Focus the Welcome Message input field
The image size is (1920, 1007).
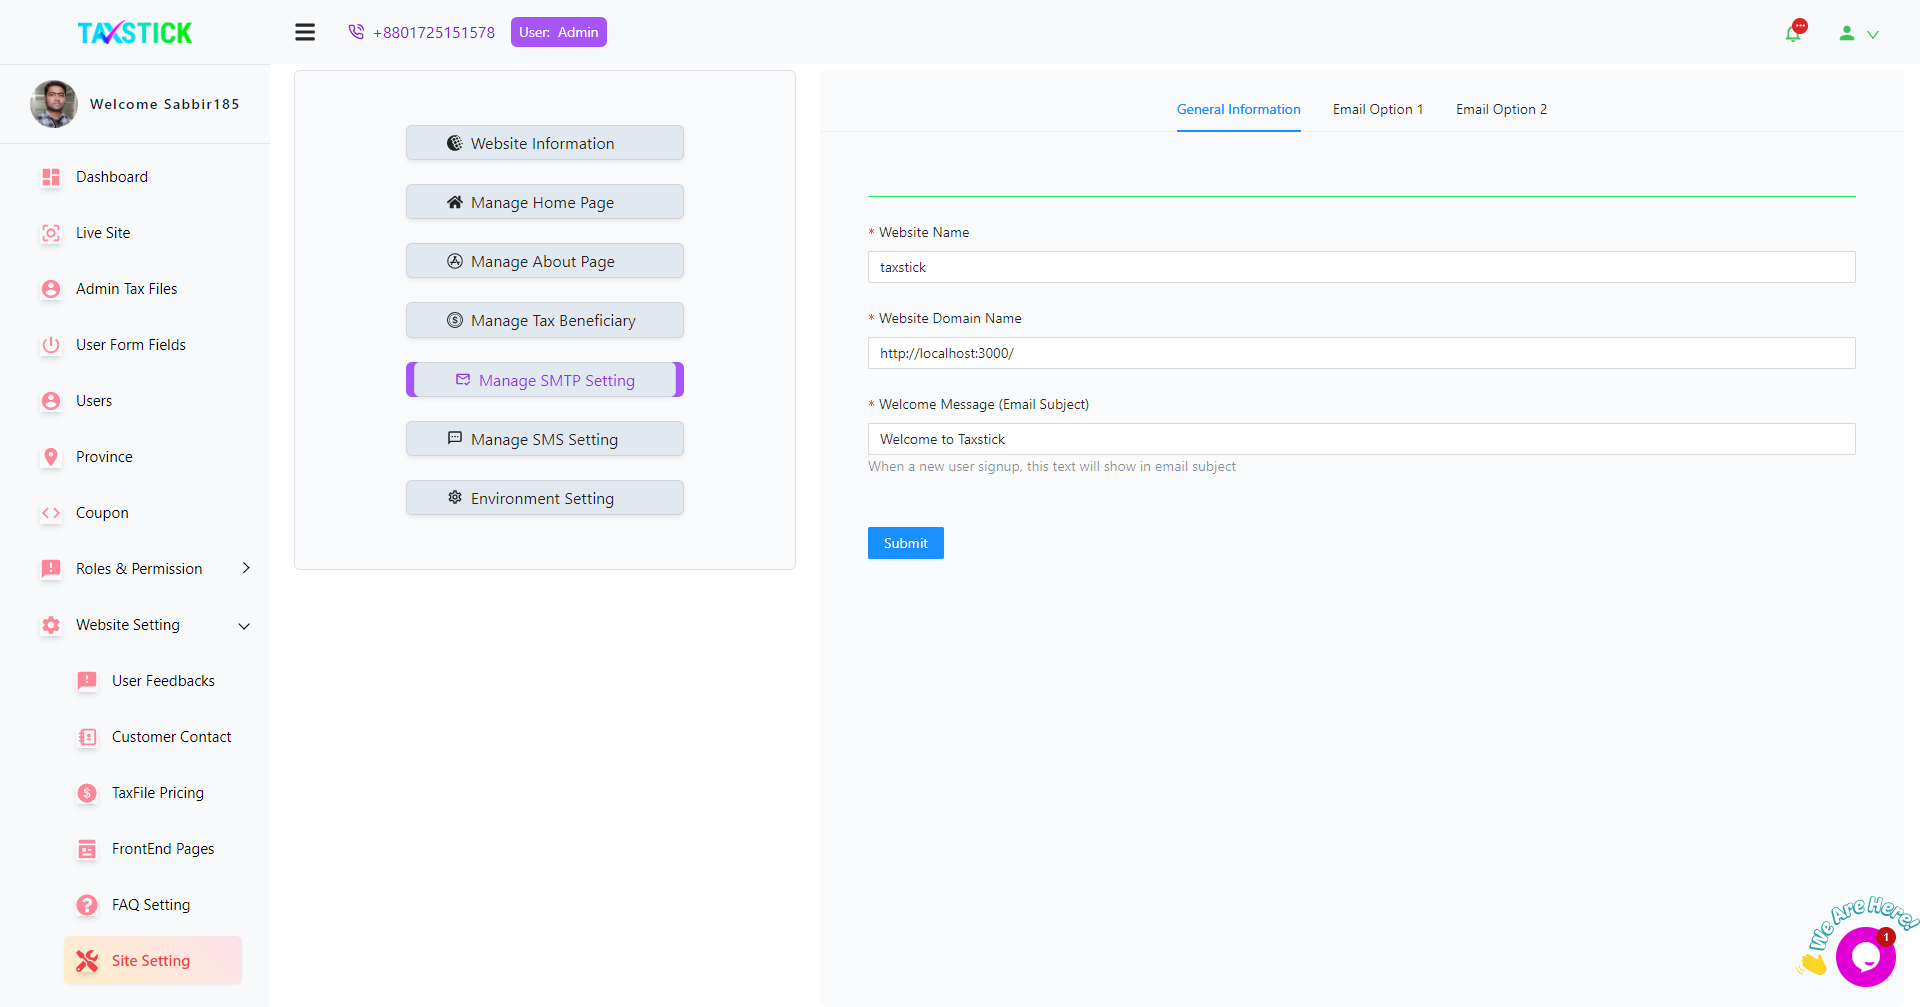coord(1361,439)
